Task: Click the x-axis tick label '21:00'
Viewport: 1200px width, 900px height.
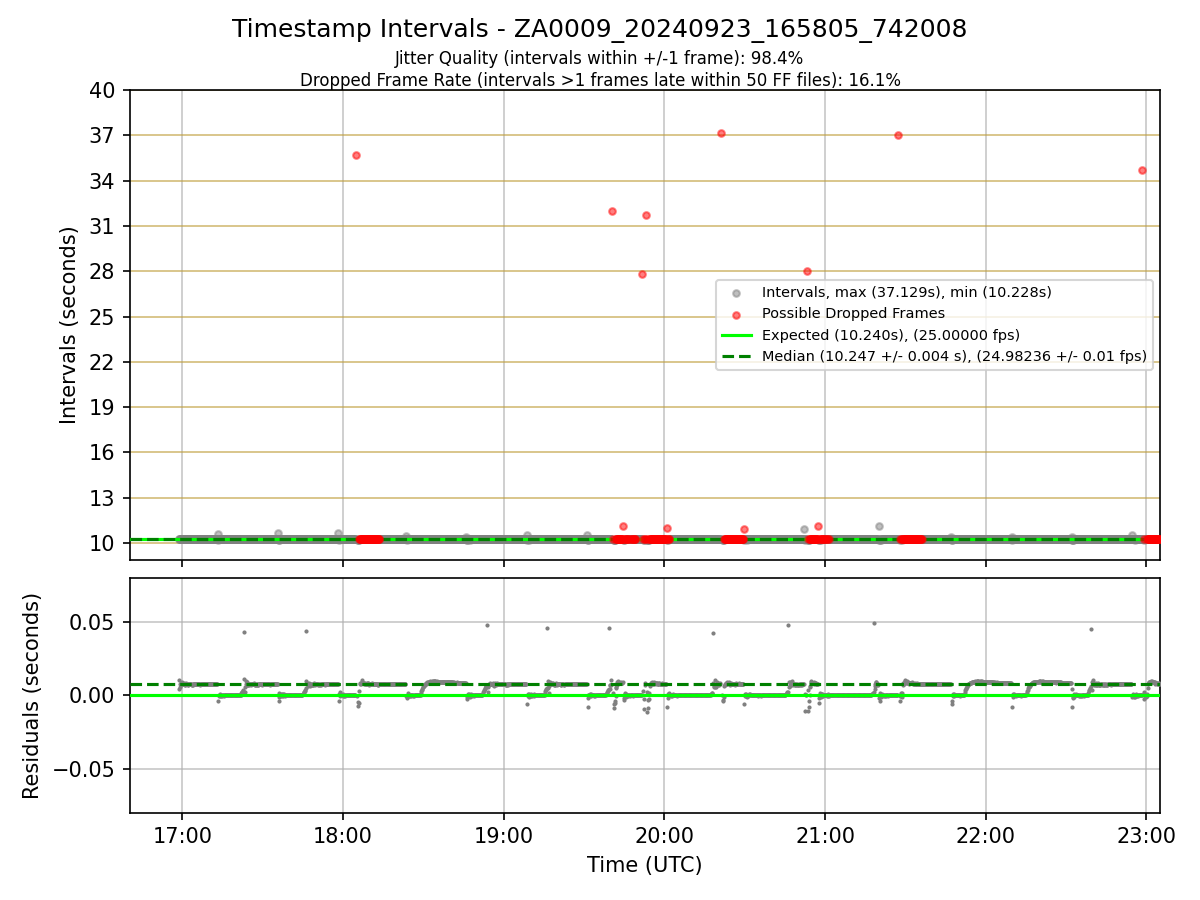Action: pyautogui.click(x=825, y=834)
